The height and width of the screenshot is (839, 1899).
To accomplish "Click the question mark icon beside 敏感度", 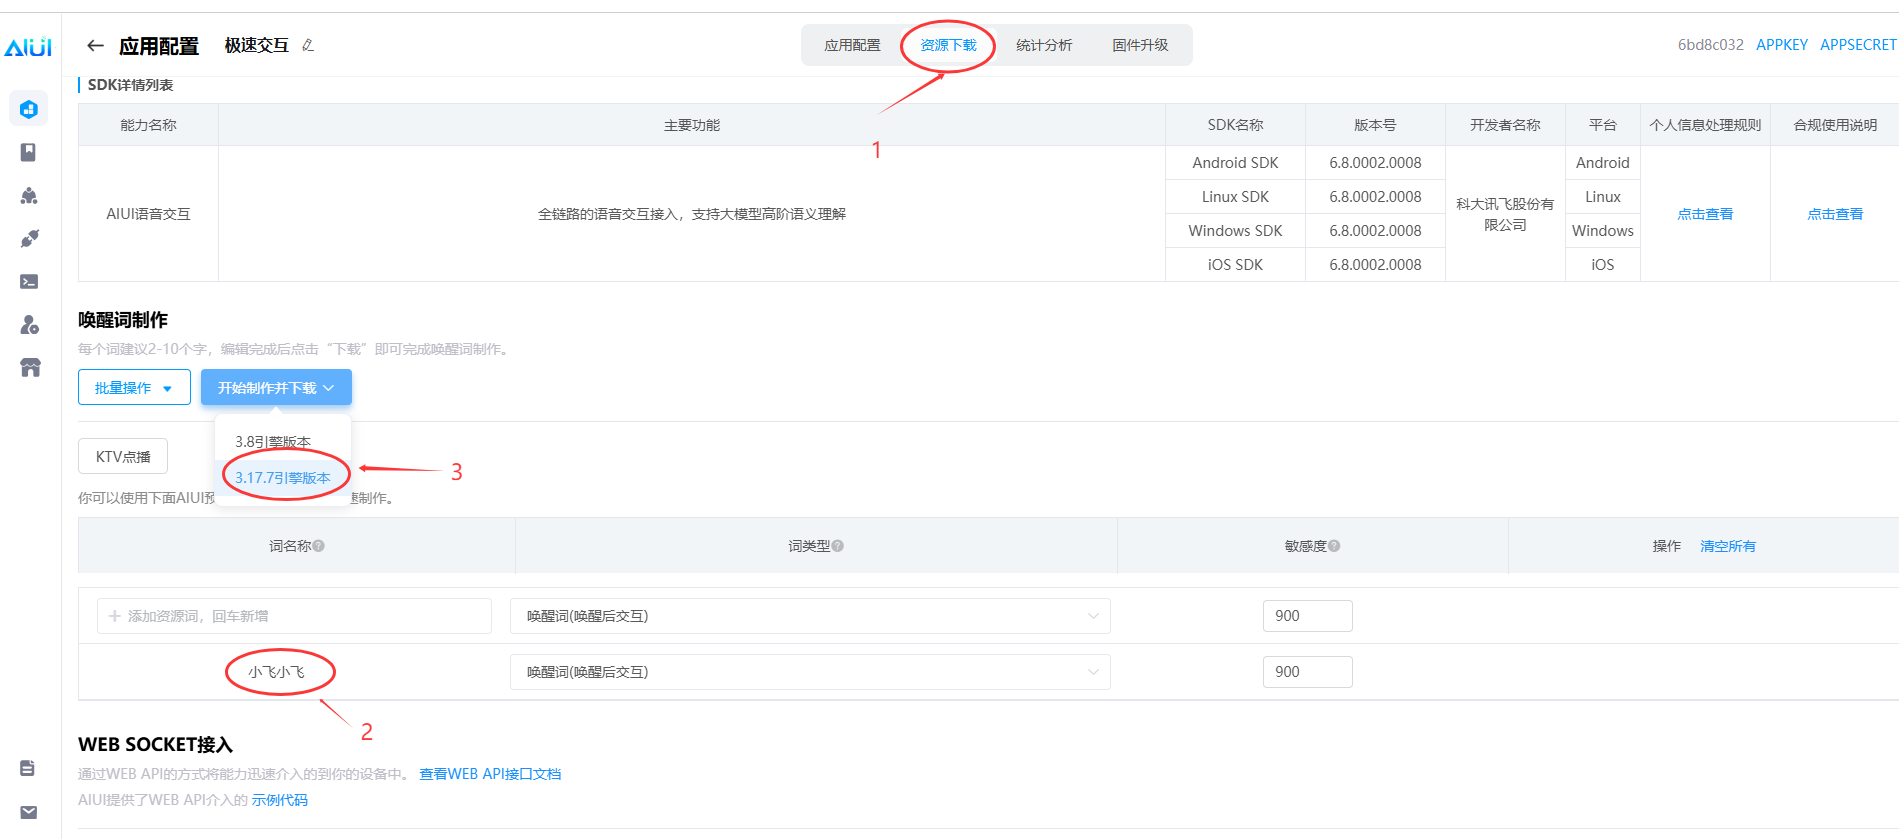I will (1334, 546).
